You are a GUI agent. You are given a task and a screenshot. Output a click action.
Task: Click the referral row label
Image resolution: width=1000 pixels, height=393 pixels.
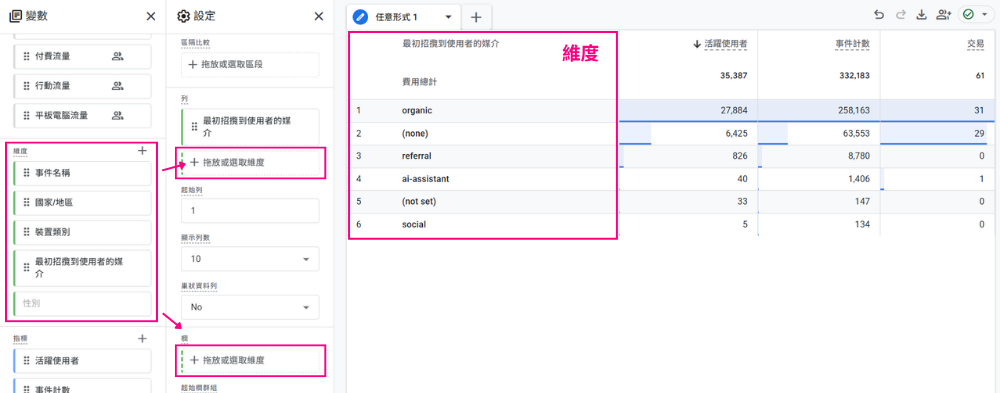click(416, 156)
